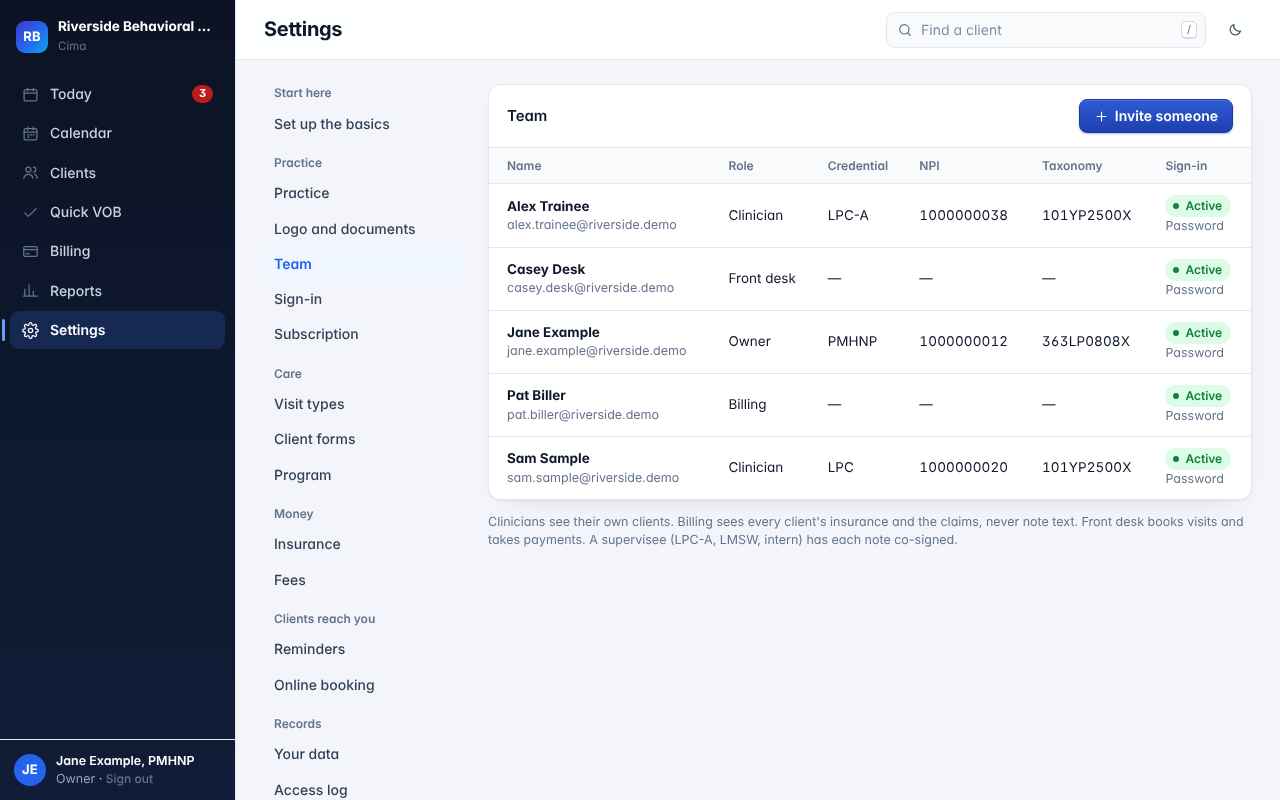Click the Settings gear icon

30,330
